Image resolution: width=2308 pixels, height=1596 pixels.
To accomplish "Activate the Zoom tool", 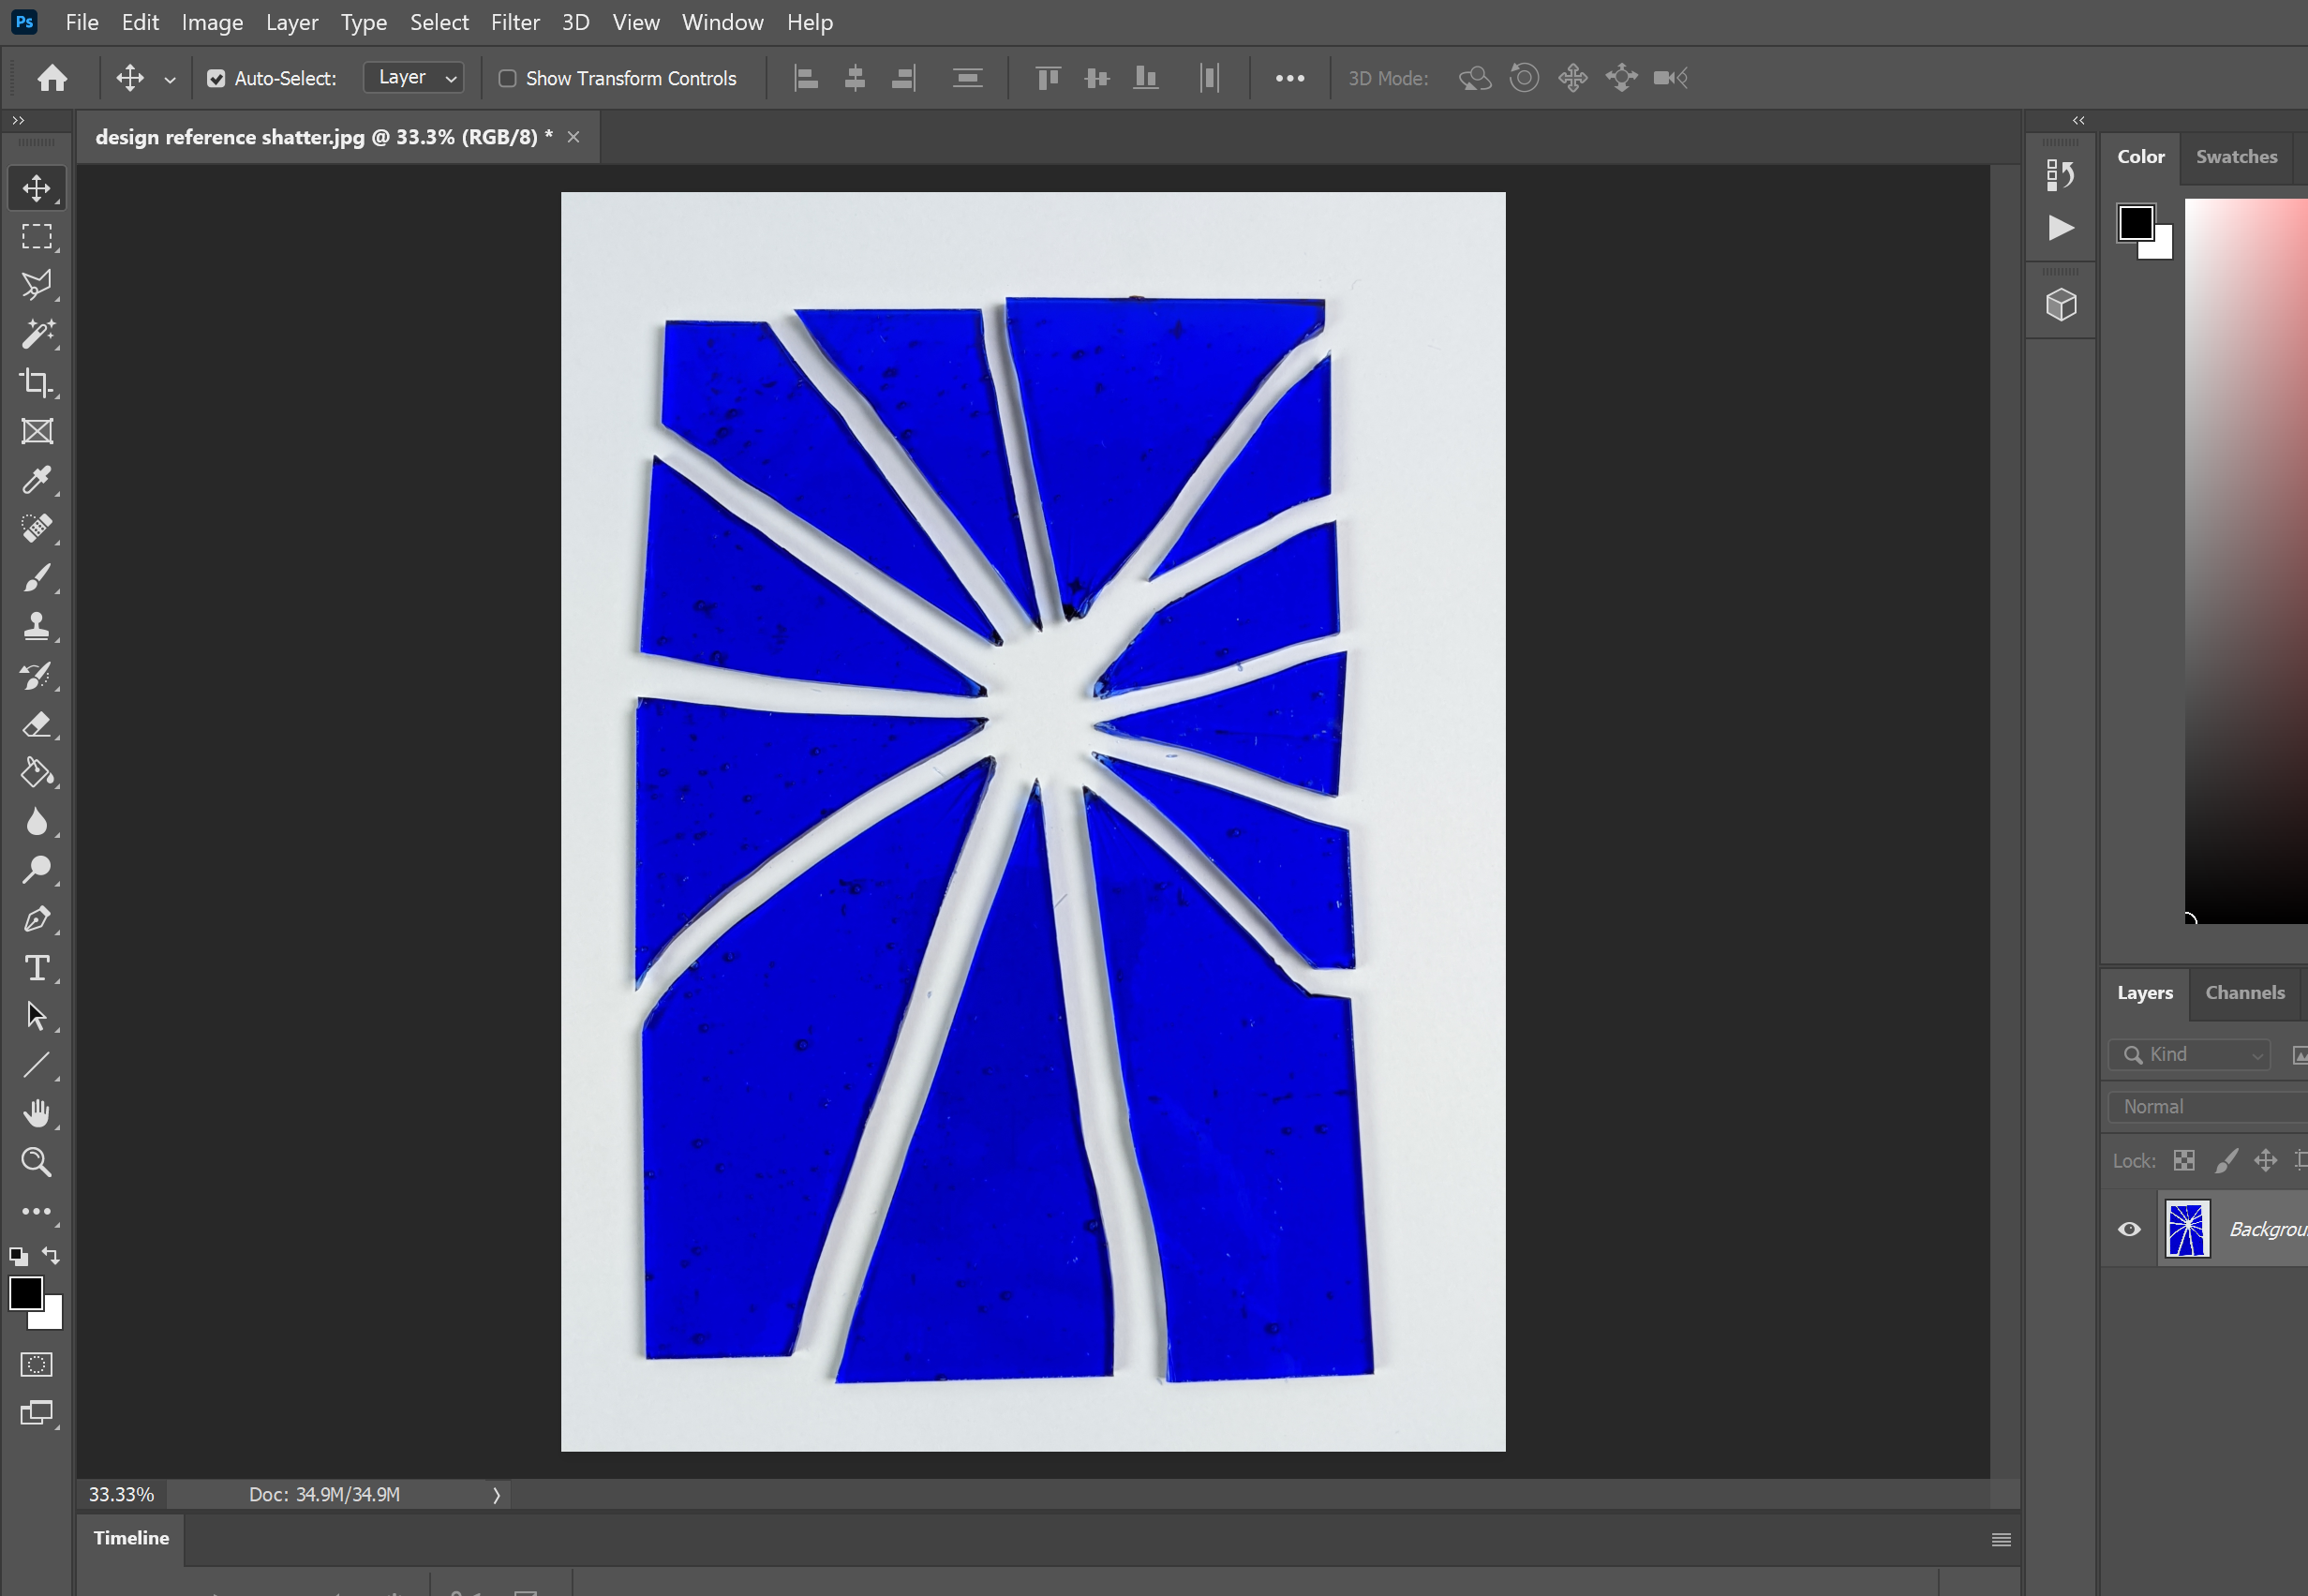I will pyautogui.click(x=37, y=1162).
